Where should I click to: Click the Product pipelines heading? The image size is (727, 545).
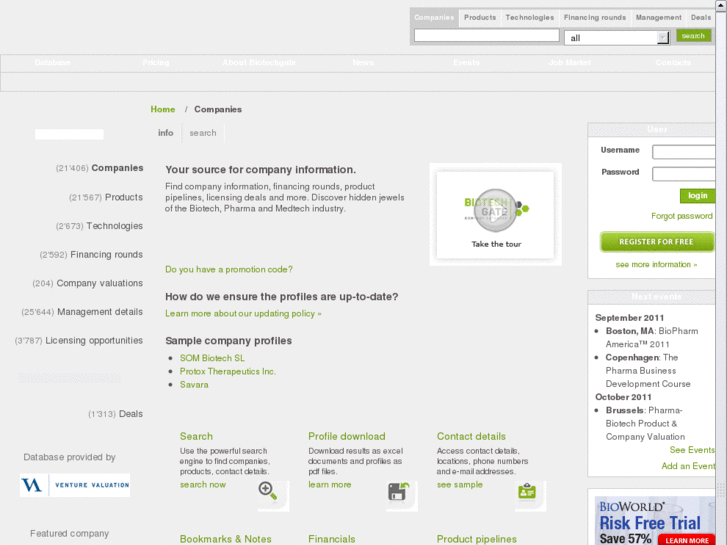click(x=477, y=539)
